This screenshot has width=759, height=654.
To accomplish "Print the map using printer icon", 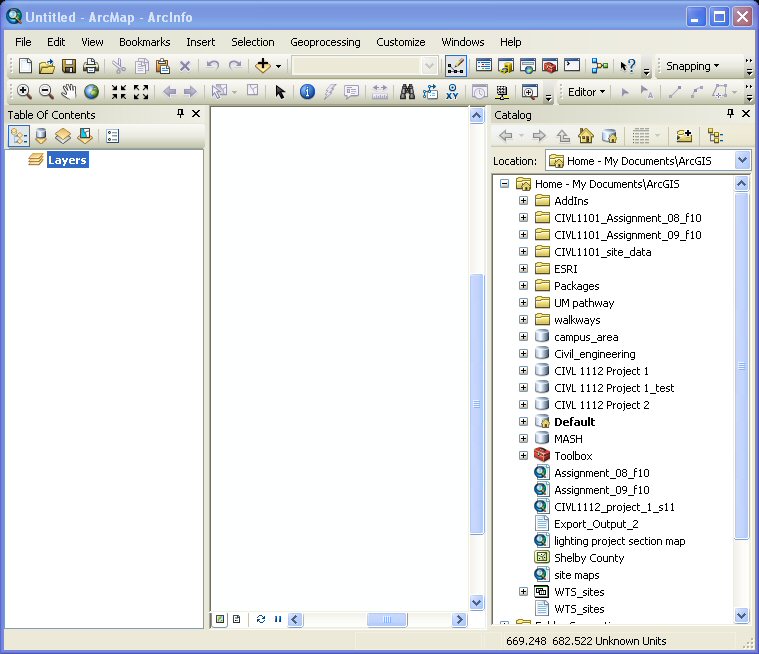I will coord(91,66).
